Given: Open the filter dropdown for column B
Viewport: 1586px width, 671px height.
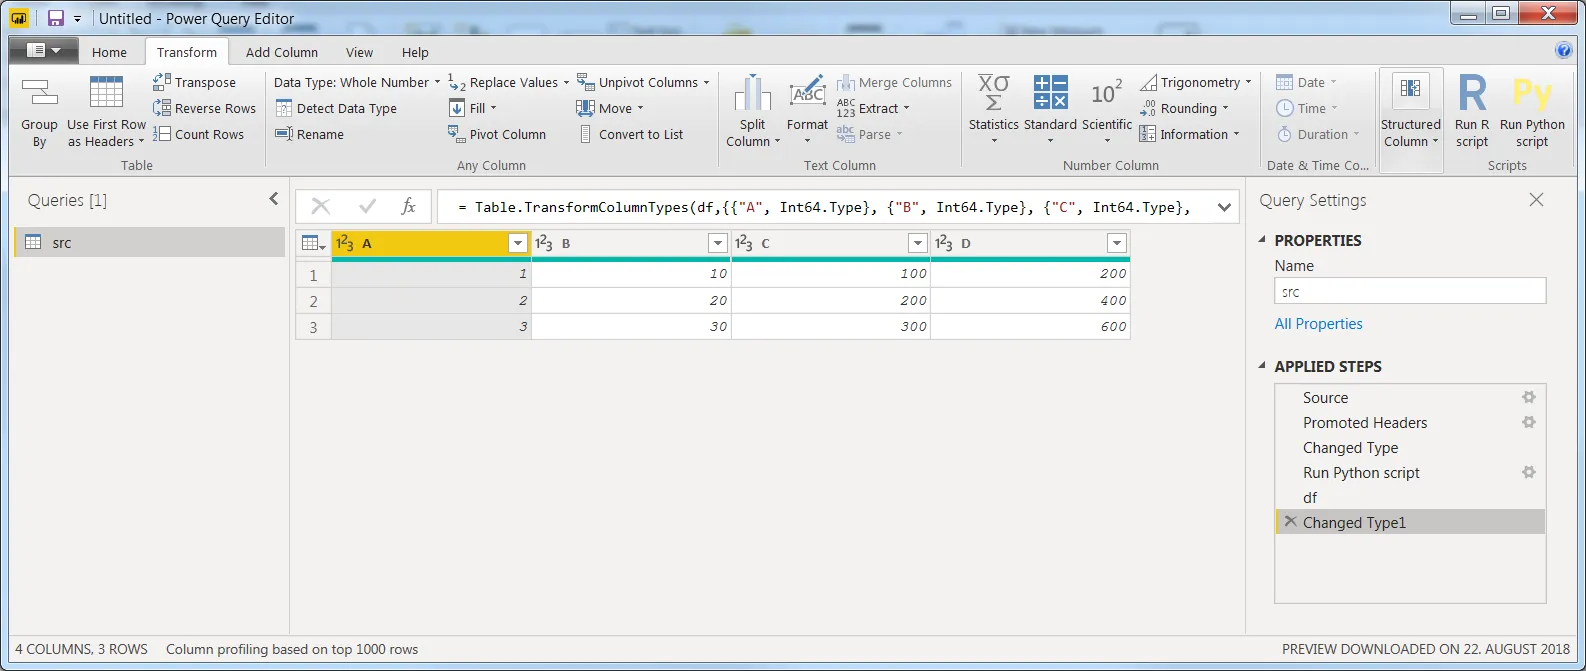Looking at the screenshot, I should click(x=717, y=243).
